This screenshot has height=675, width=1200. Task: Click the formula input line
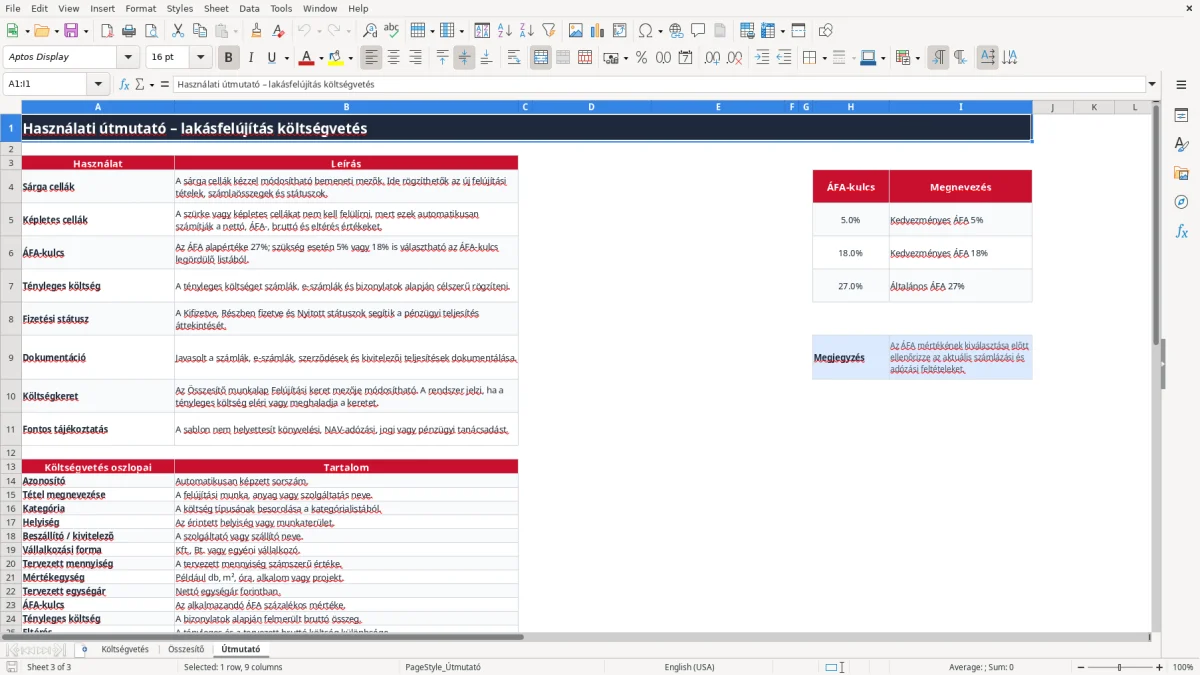point(658,84)
